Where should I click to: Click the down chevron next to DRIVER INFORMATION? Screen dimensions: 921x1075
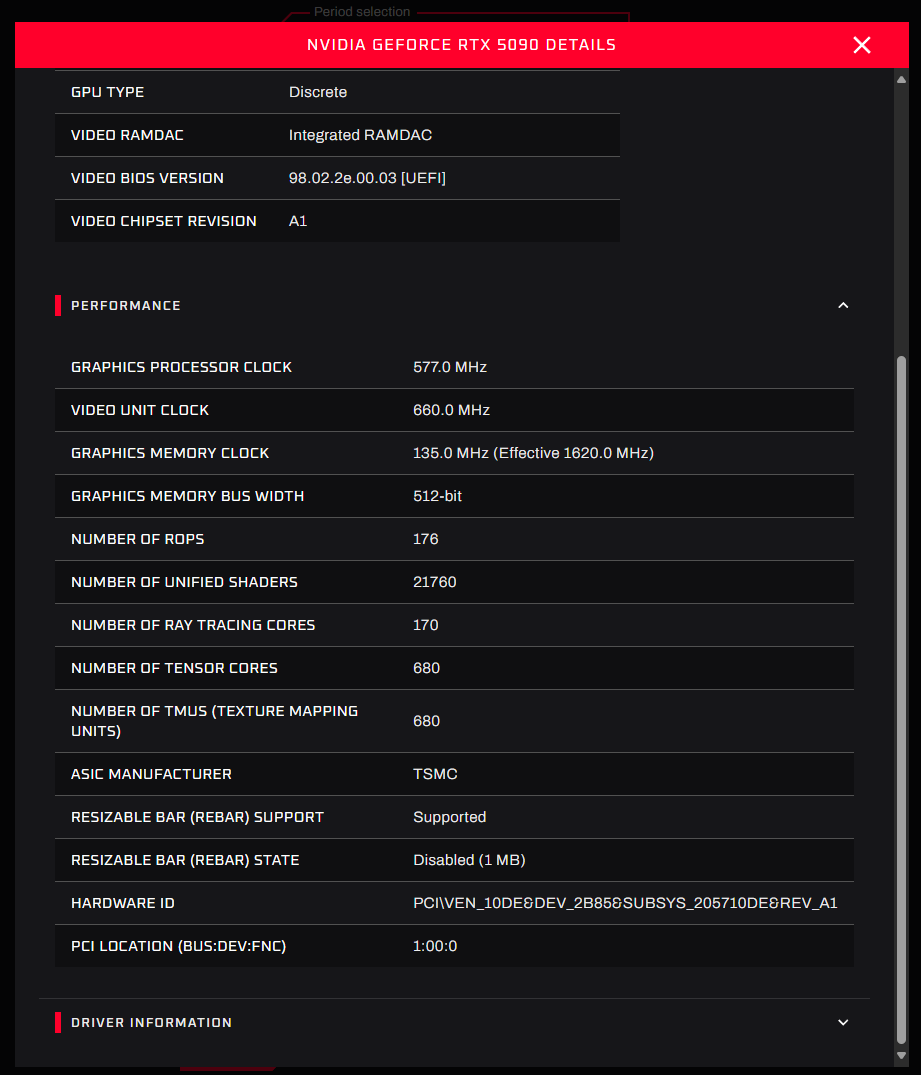843,1022
